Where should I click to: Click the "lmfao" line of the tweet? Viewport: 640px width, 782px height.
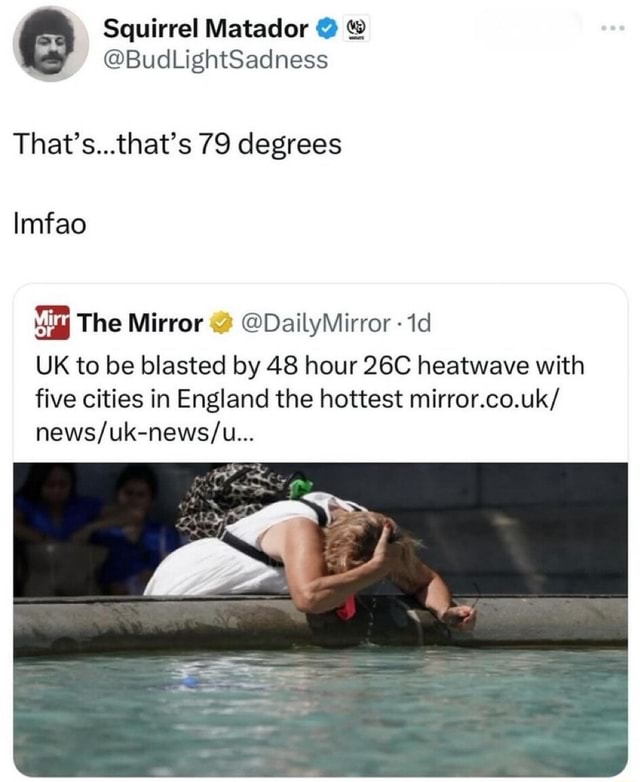coord(50,224)
